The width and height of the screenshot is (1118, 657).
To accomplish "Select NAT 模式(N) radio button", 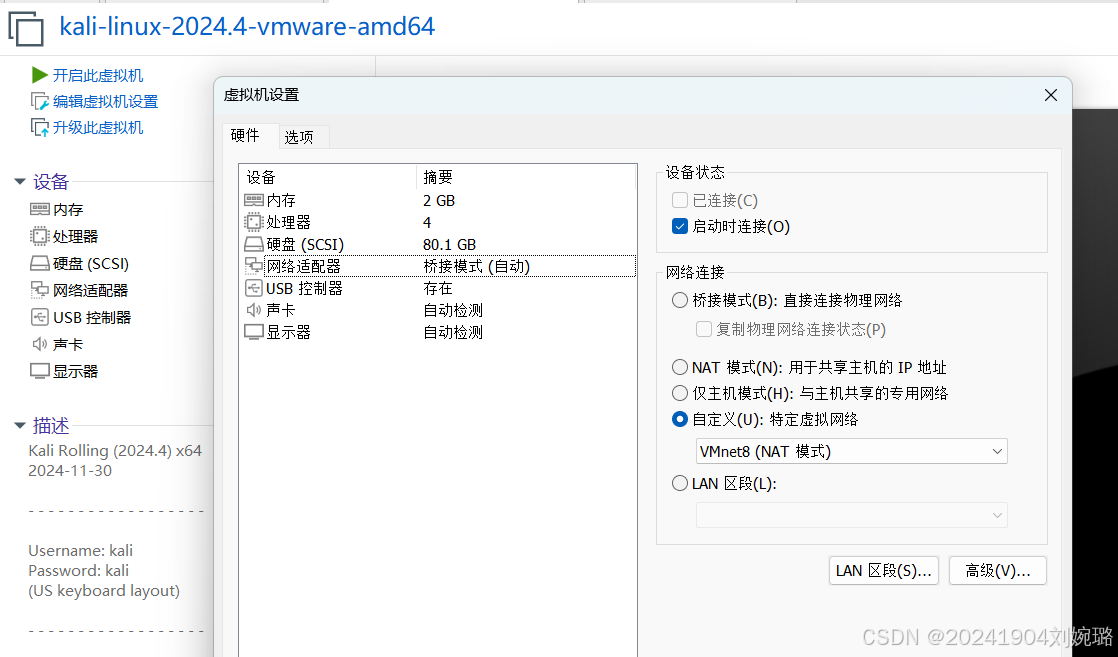I will tap(679, 367).
